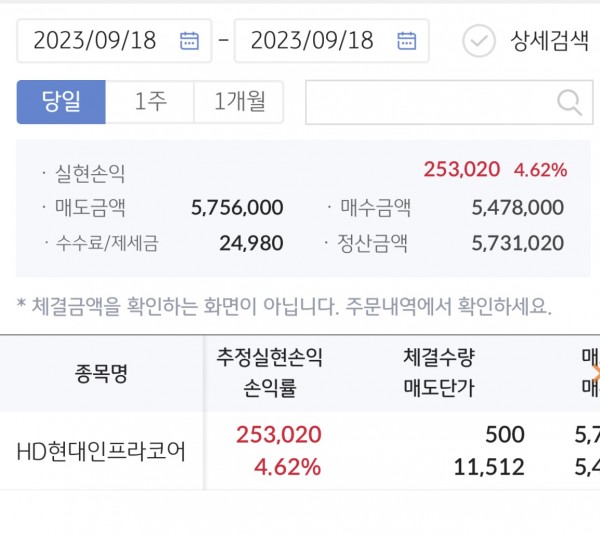
Task: Toggle the 상세검색 check circle
Action: point(479,41)
